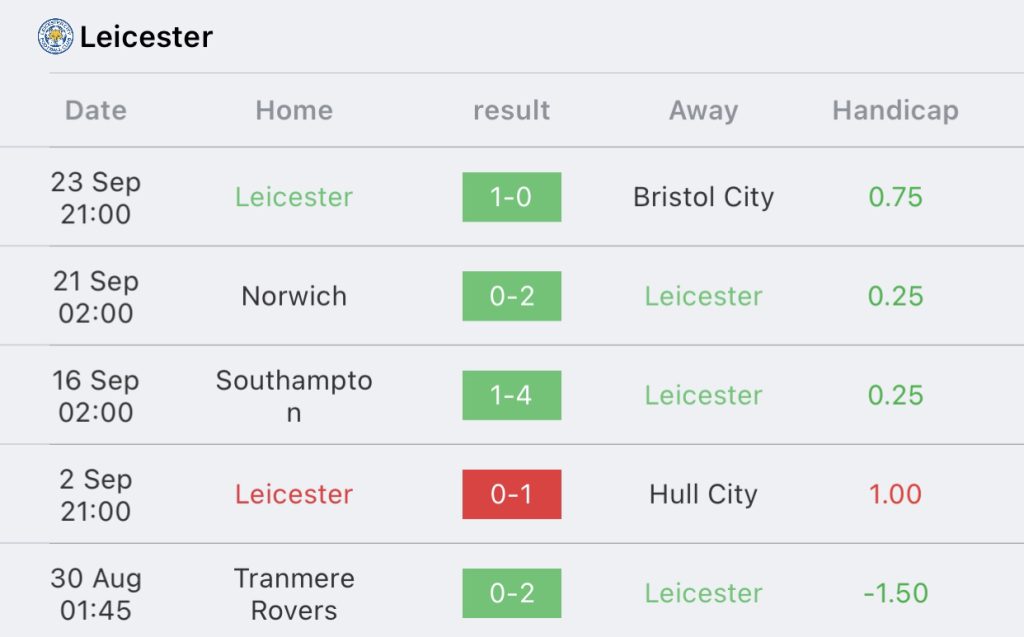This screenshot has height=637, width=1024.
Task: Select the Date column header
Action: click(96, 110)
